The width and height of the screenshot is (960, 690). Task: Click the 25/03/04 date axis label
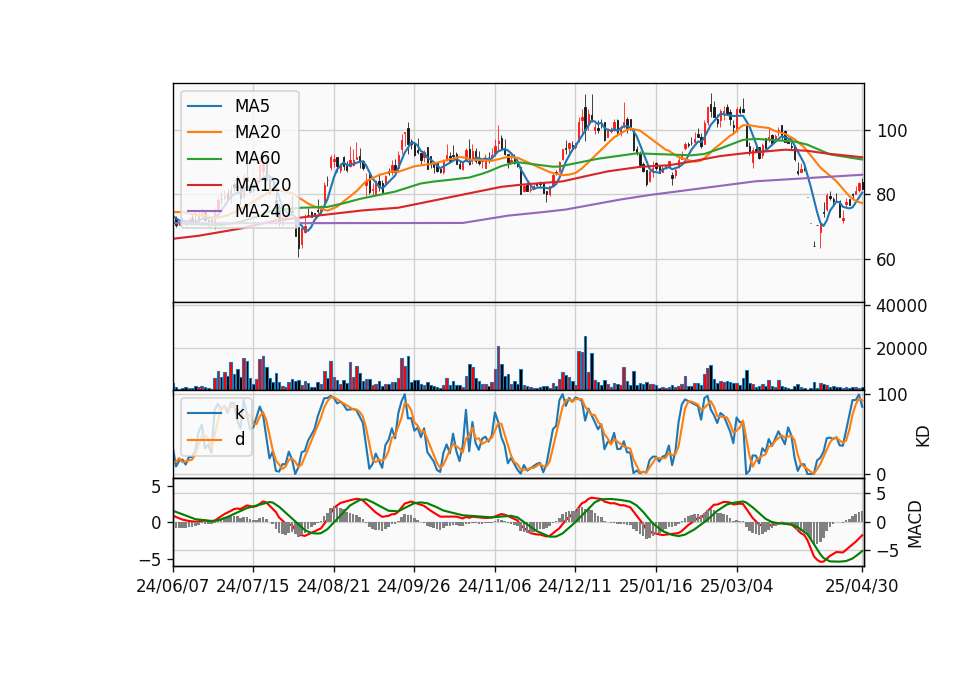(737, 586)
